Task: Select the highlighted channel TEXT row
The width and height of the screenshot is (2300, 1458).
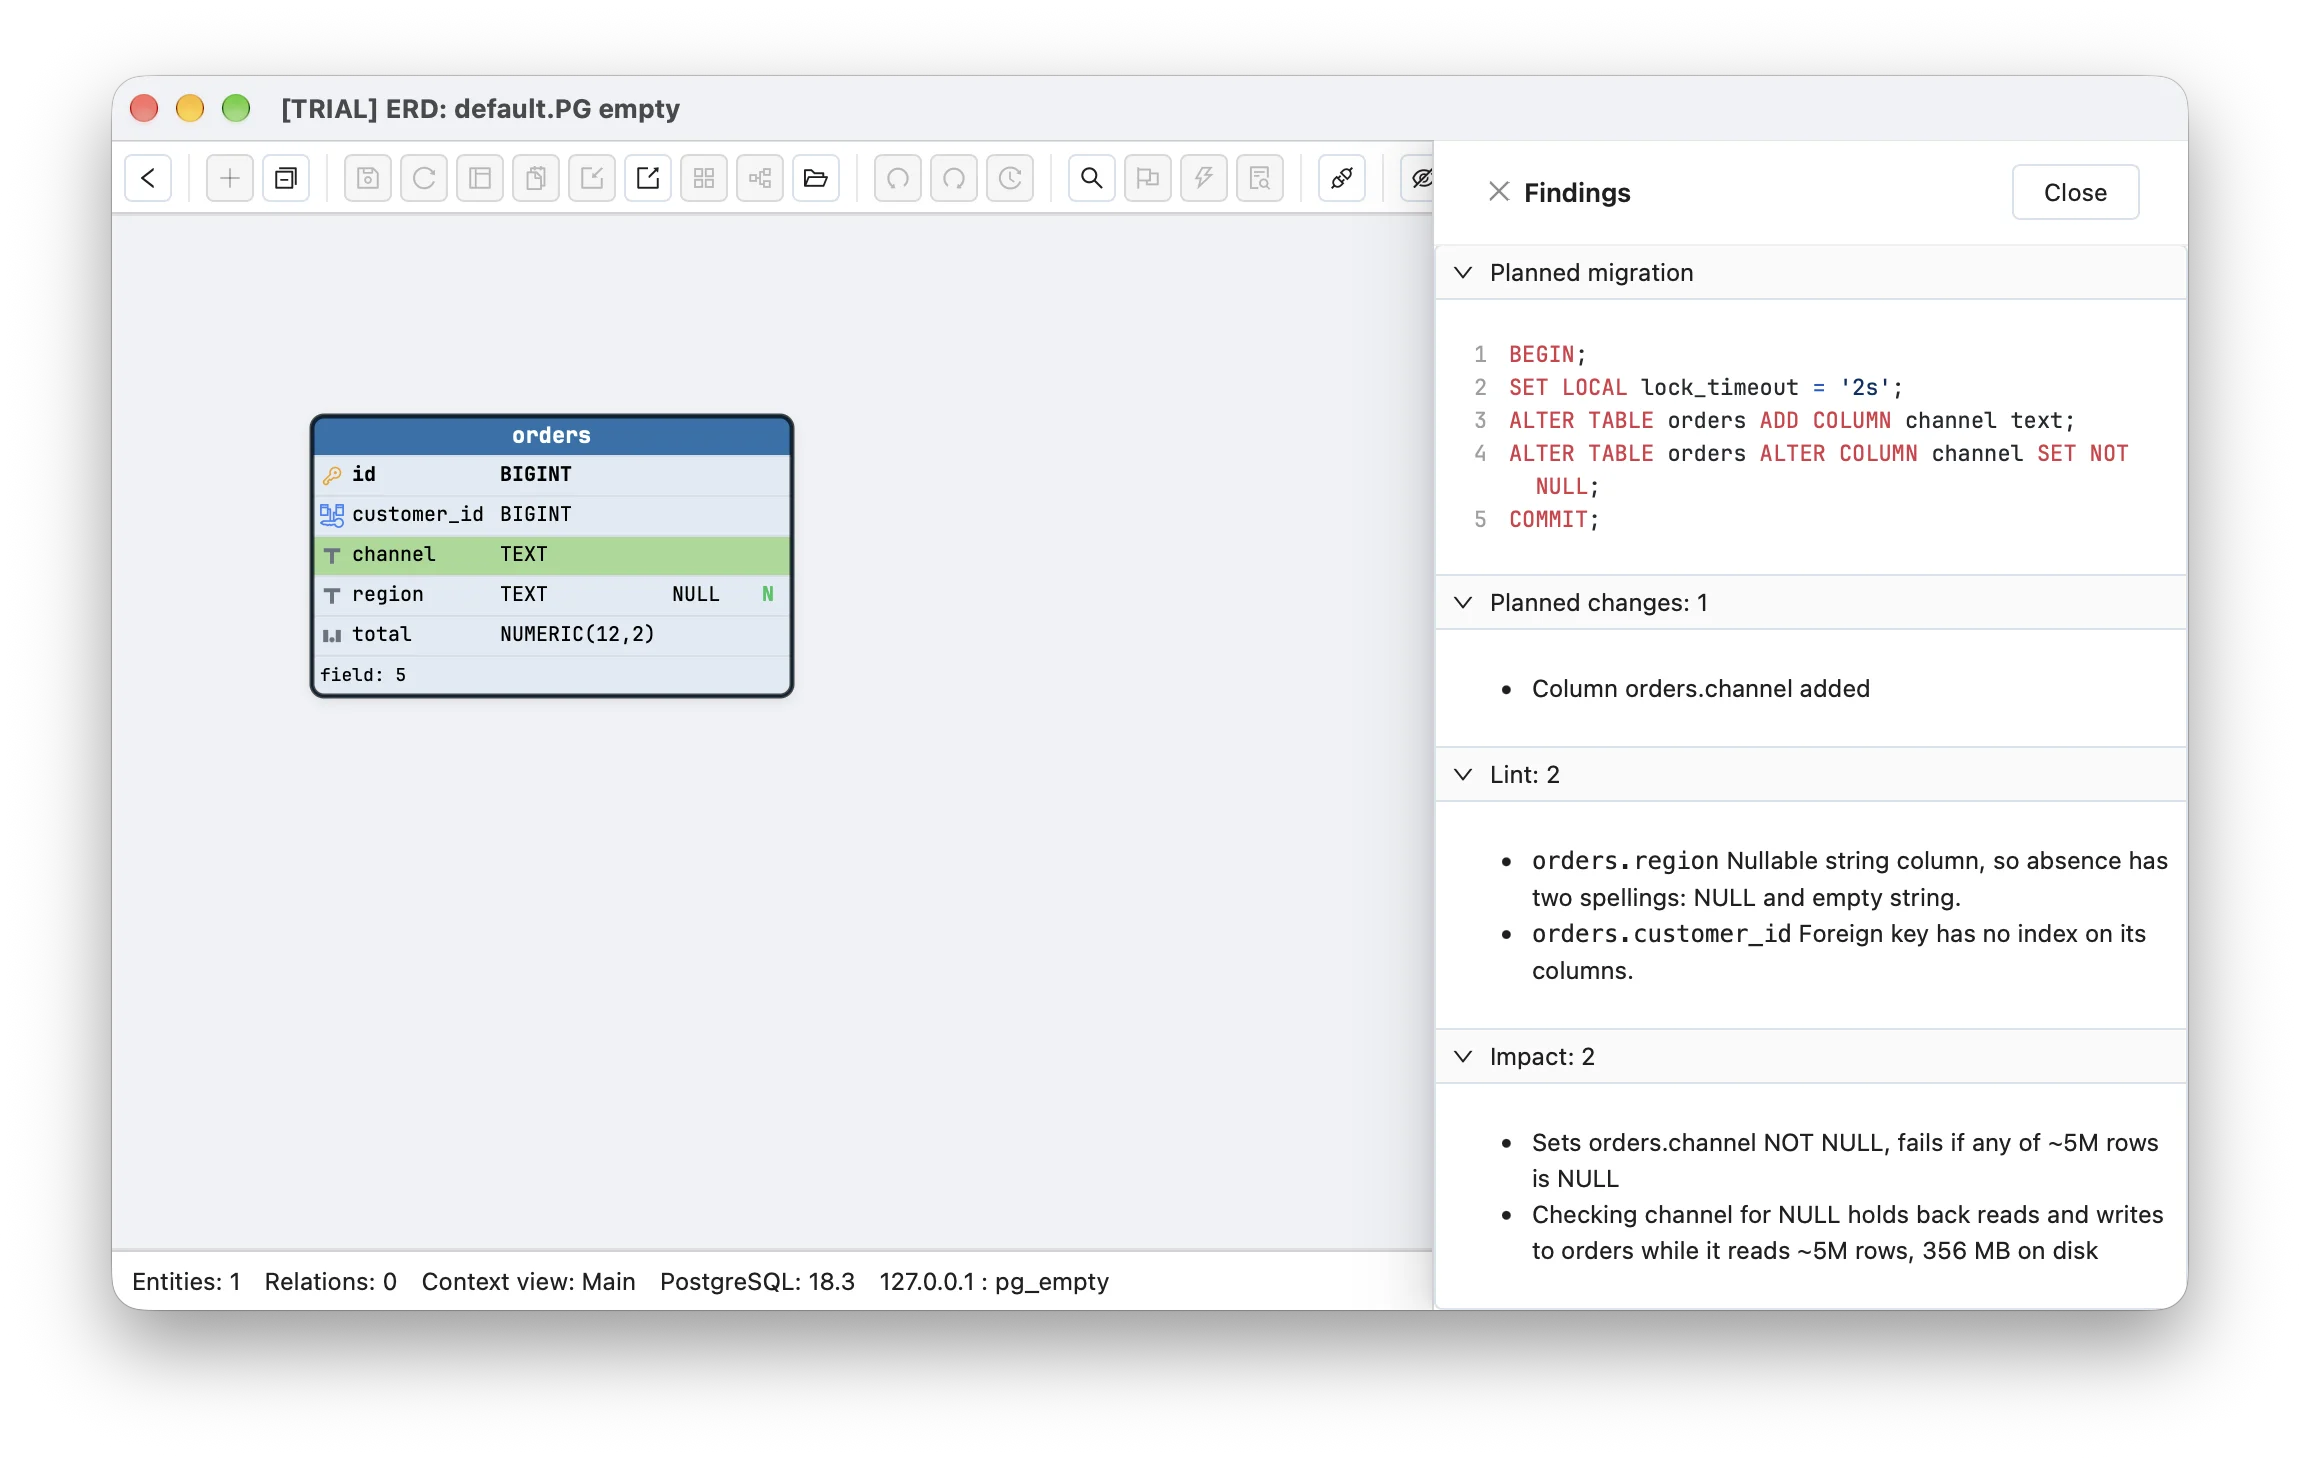Action: (x=552, y=554)
